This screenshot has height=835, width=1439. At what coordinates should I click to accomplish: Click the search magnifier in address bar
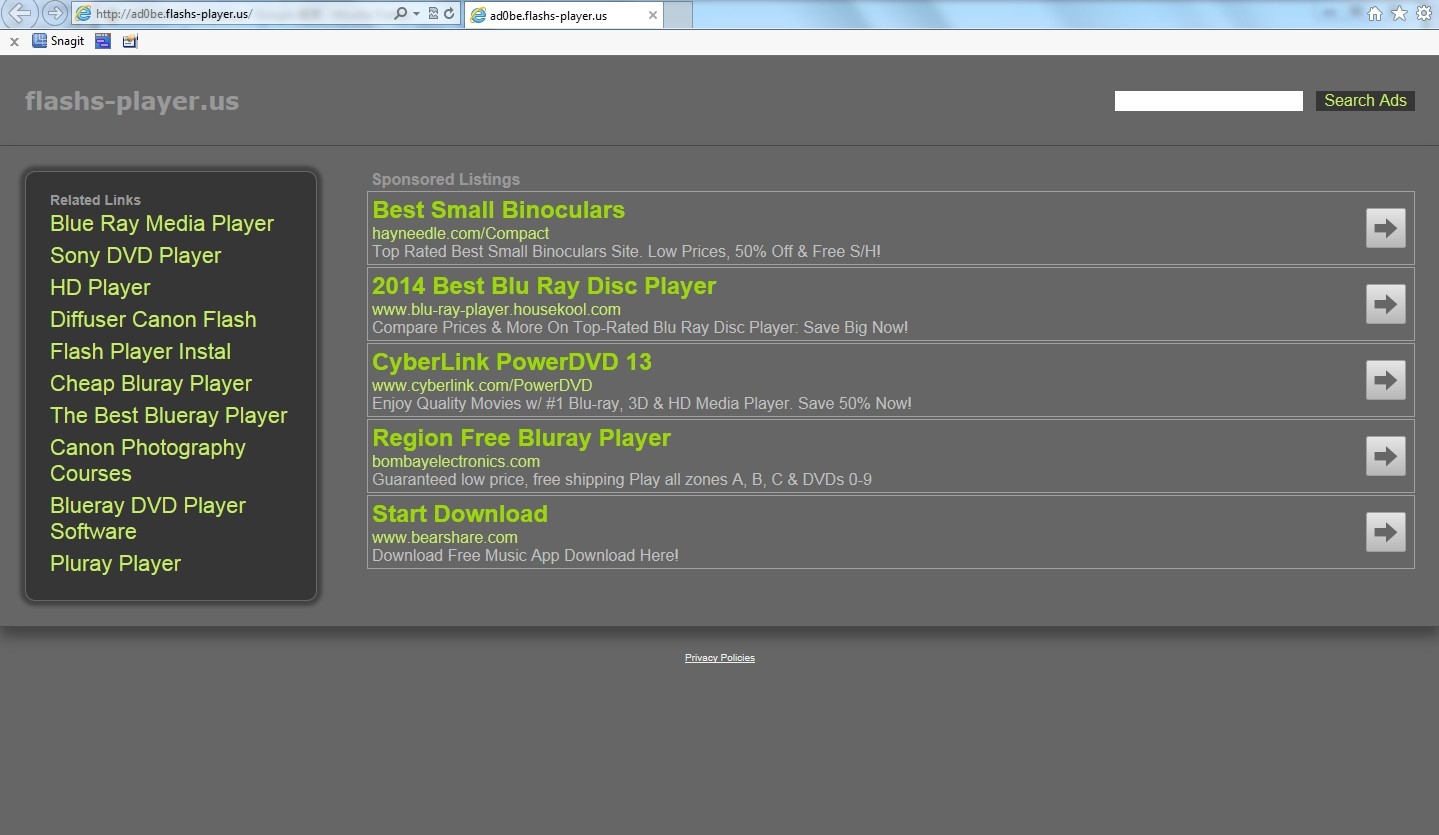(400, 14)
